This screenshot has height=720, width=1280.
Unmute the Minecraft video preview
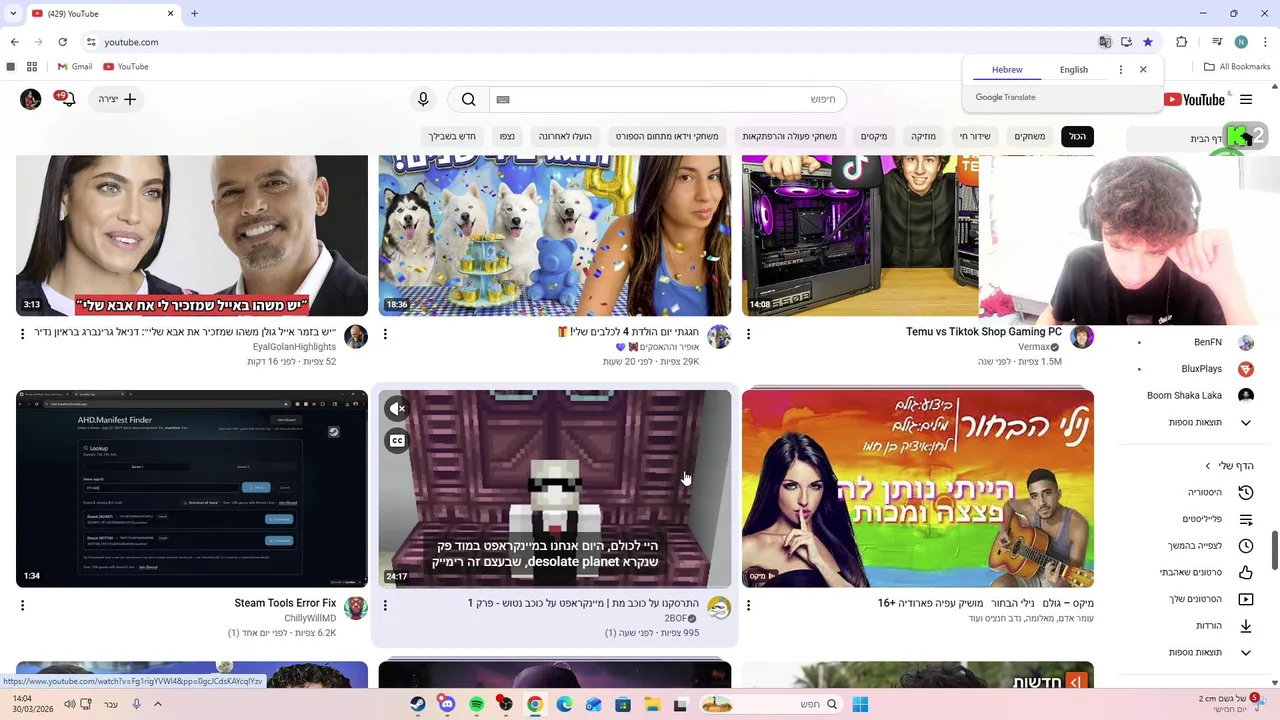click(x=397, y=408)
